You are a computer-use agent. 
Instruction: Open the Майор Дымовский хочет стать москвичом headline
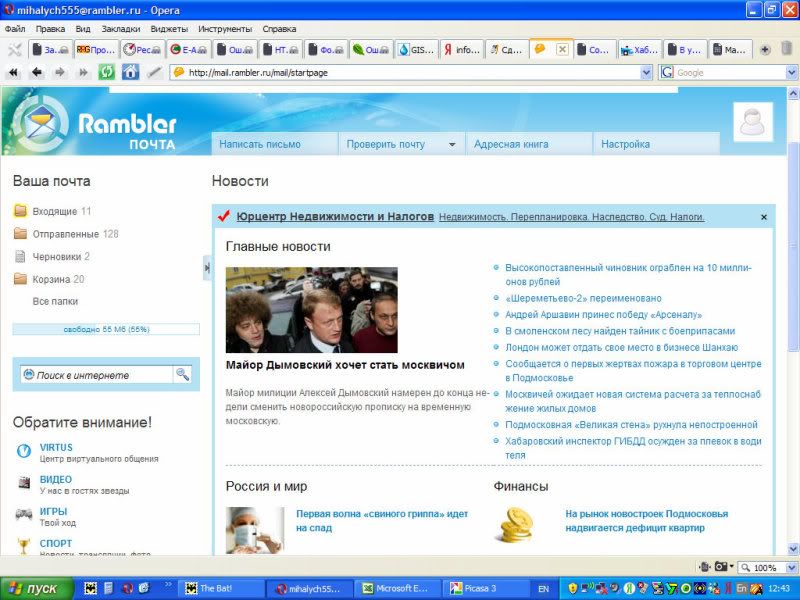(345, 365)
